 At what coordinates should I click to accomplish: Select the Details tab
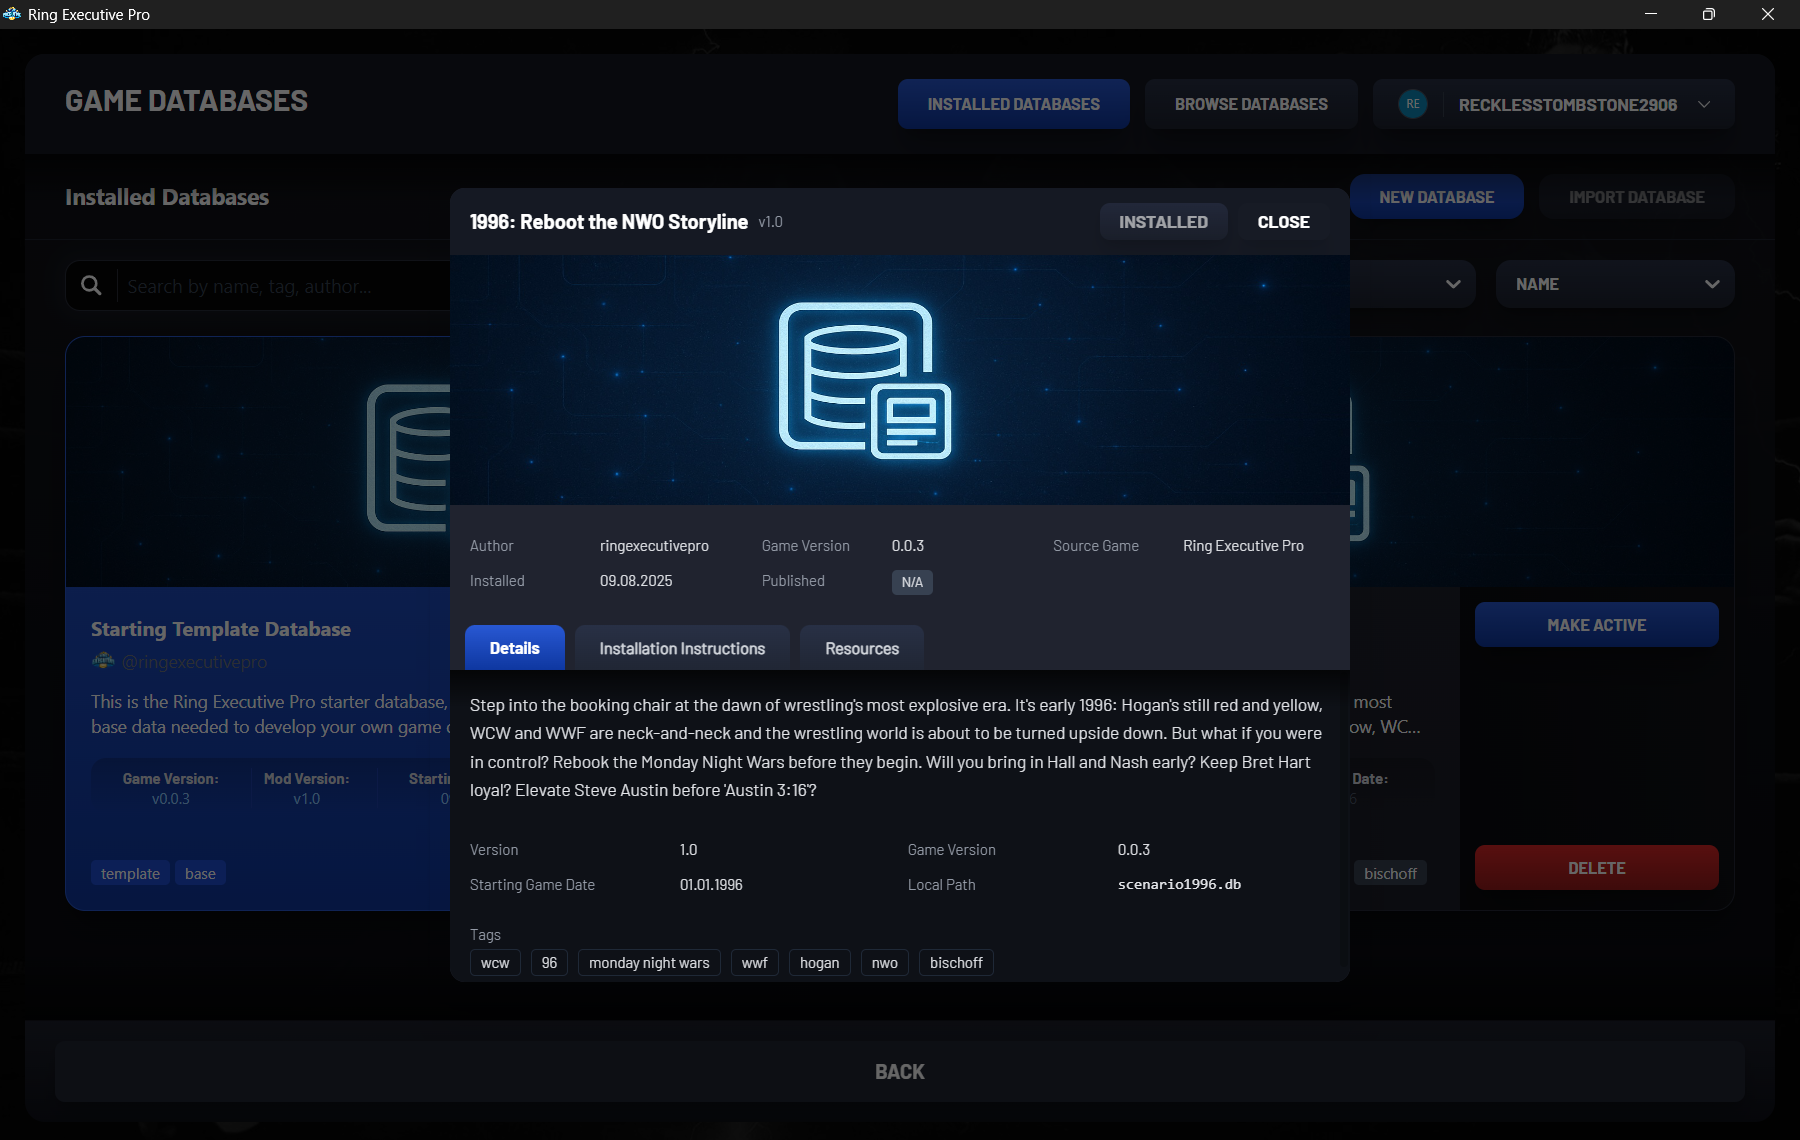click(515, 648)
